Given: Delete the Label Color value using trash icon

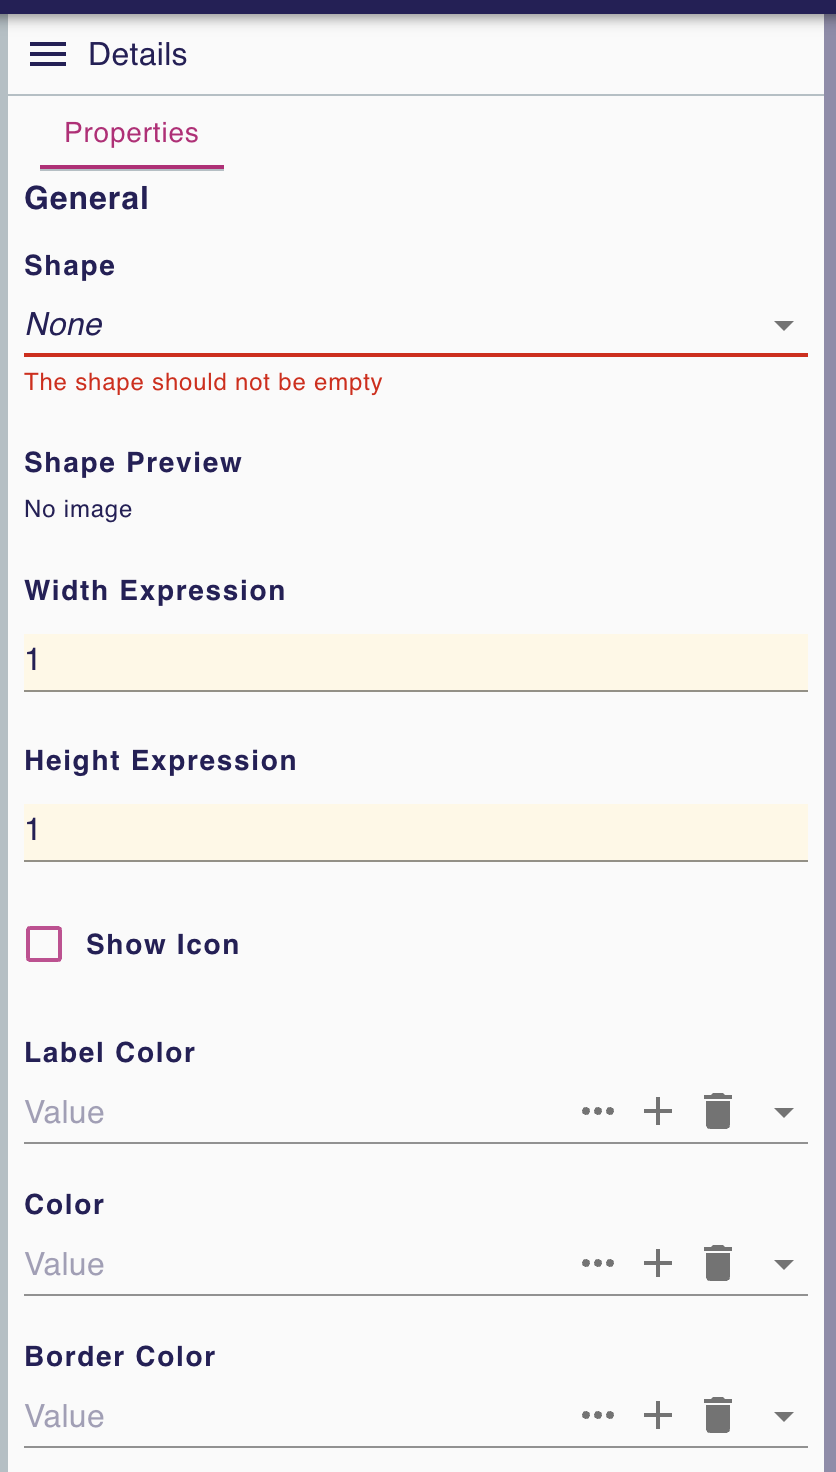Looking at the screenshot, I should coord(717,1111).
